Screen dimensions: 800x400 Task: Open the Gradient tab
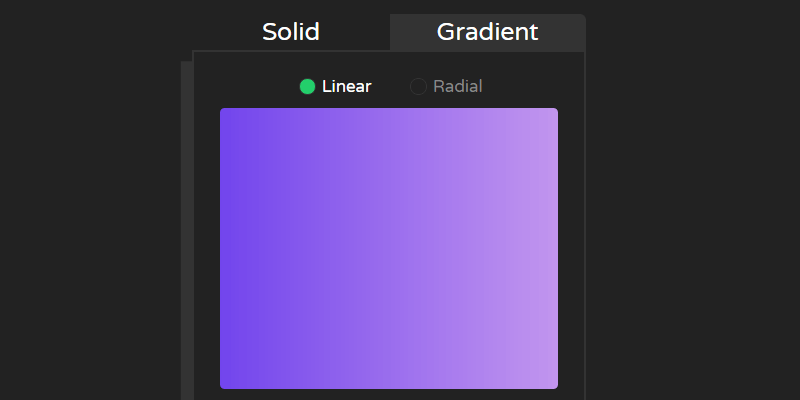tap(487, 32)
